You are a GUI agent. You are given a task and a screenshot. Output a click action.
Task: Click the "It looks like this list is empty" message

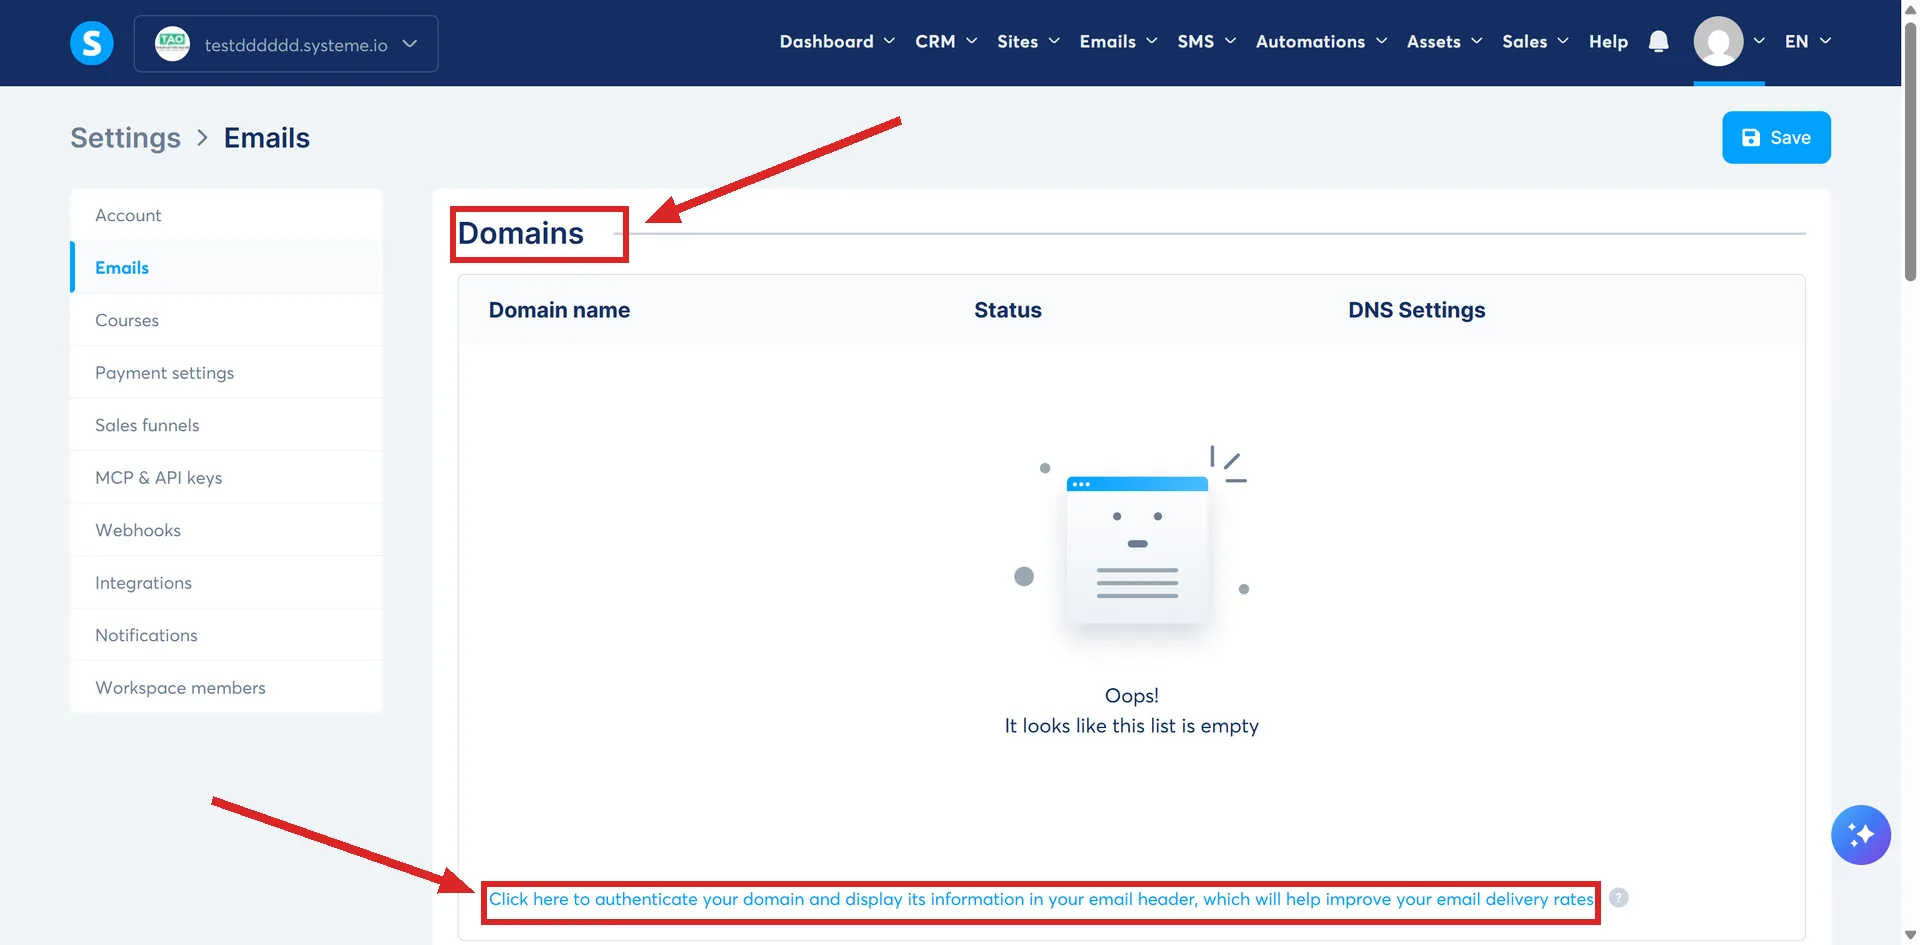click(x=1131, y=726)
